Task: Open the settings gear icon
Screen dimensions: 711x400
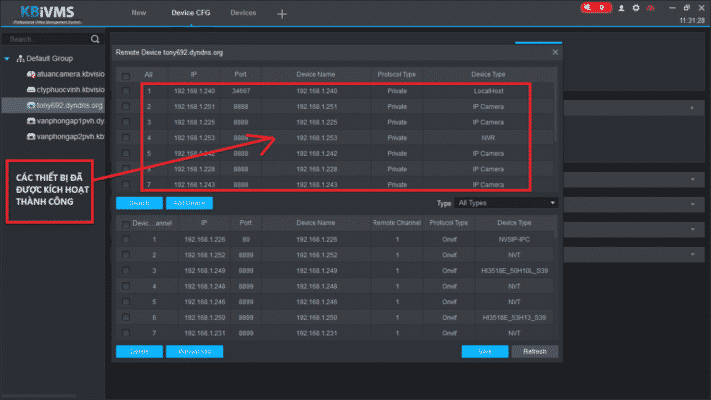Action: click(x=636, y=8)
